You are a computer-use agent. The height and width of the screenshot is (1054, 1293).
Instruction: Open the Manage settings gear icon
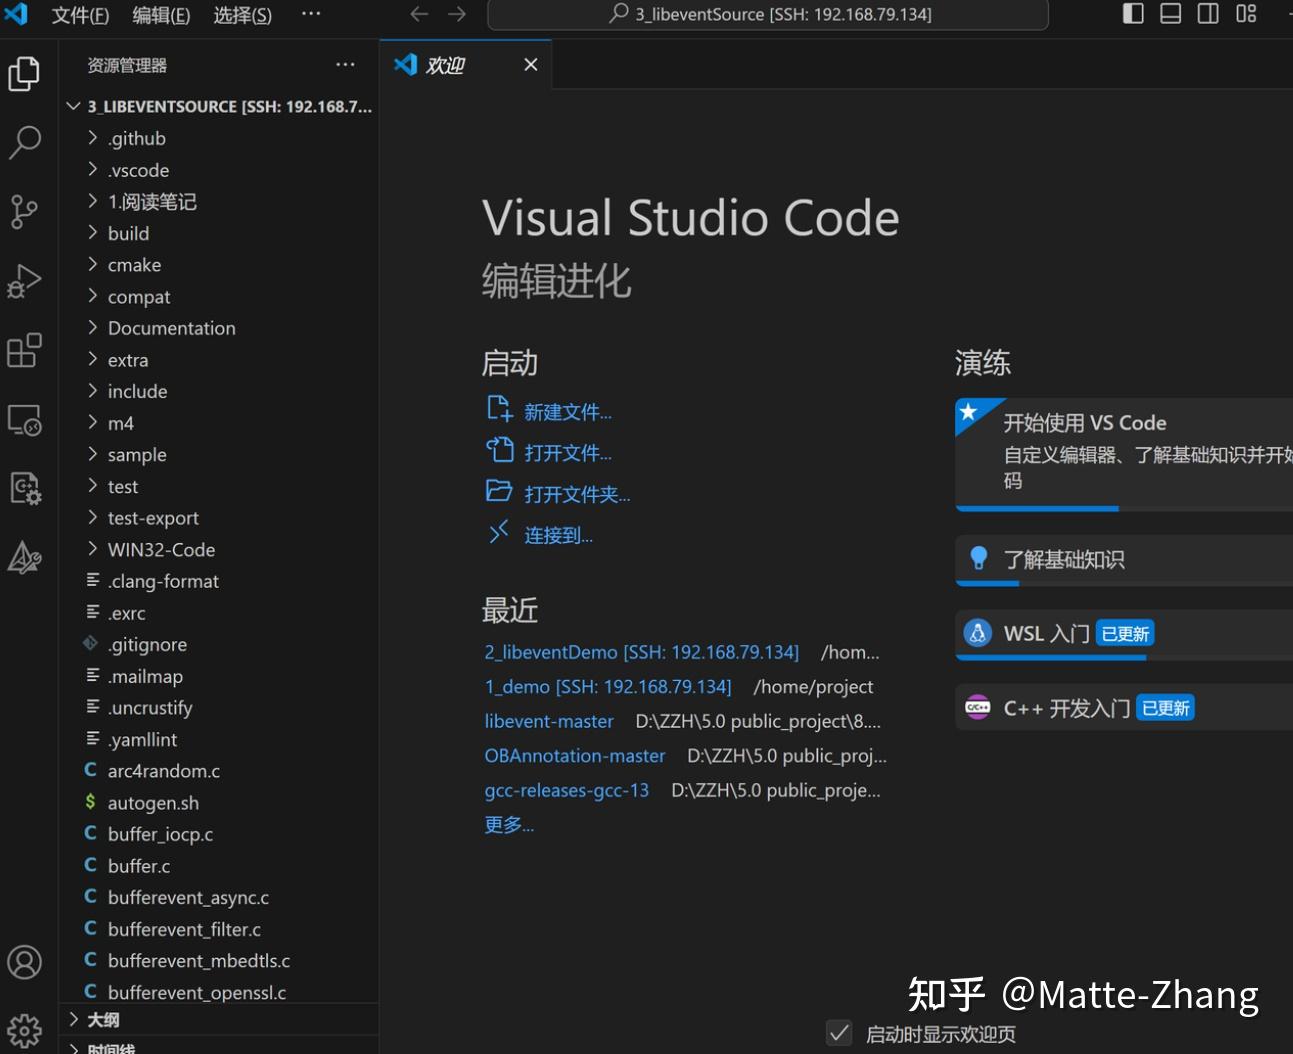pyautogui.click(x=25, y=1030)
